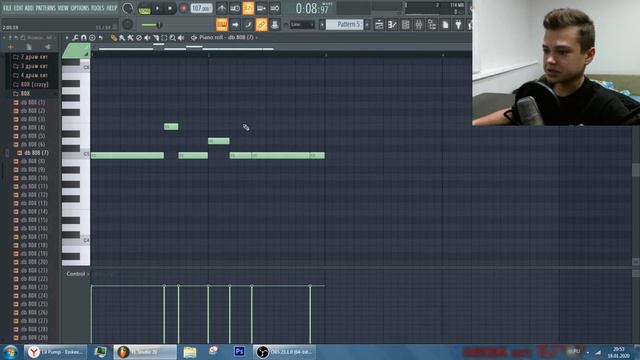
Task: Open the Browser view icon
Action: point(432,25)
